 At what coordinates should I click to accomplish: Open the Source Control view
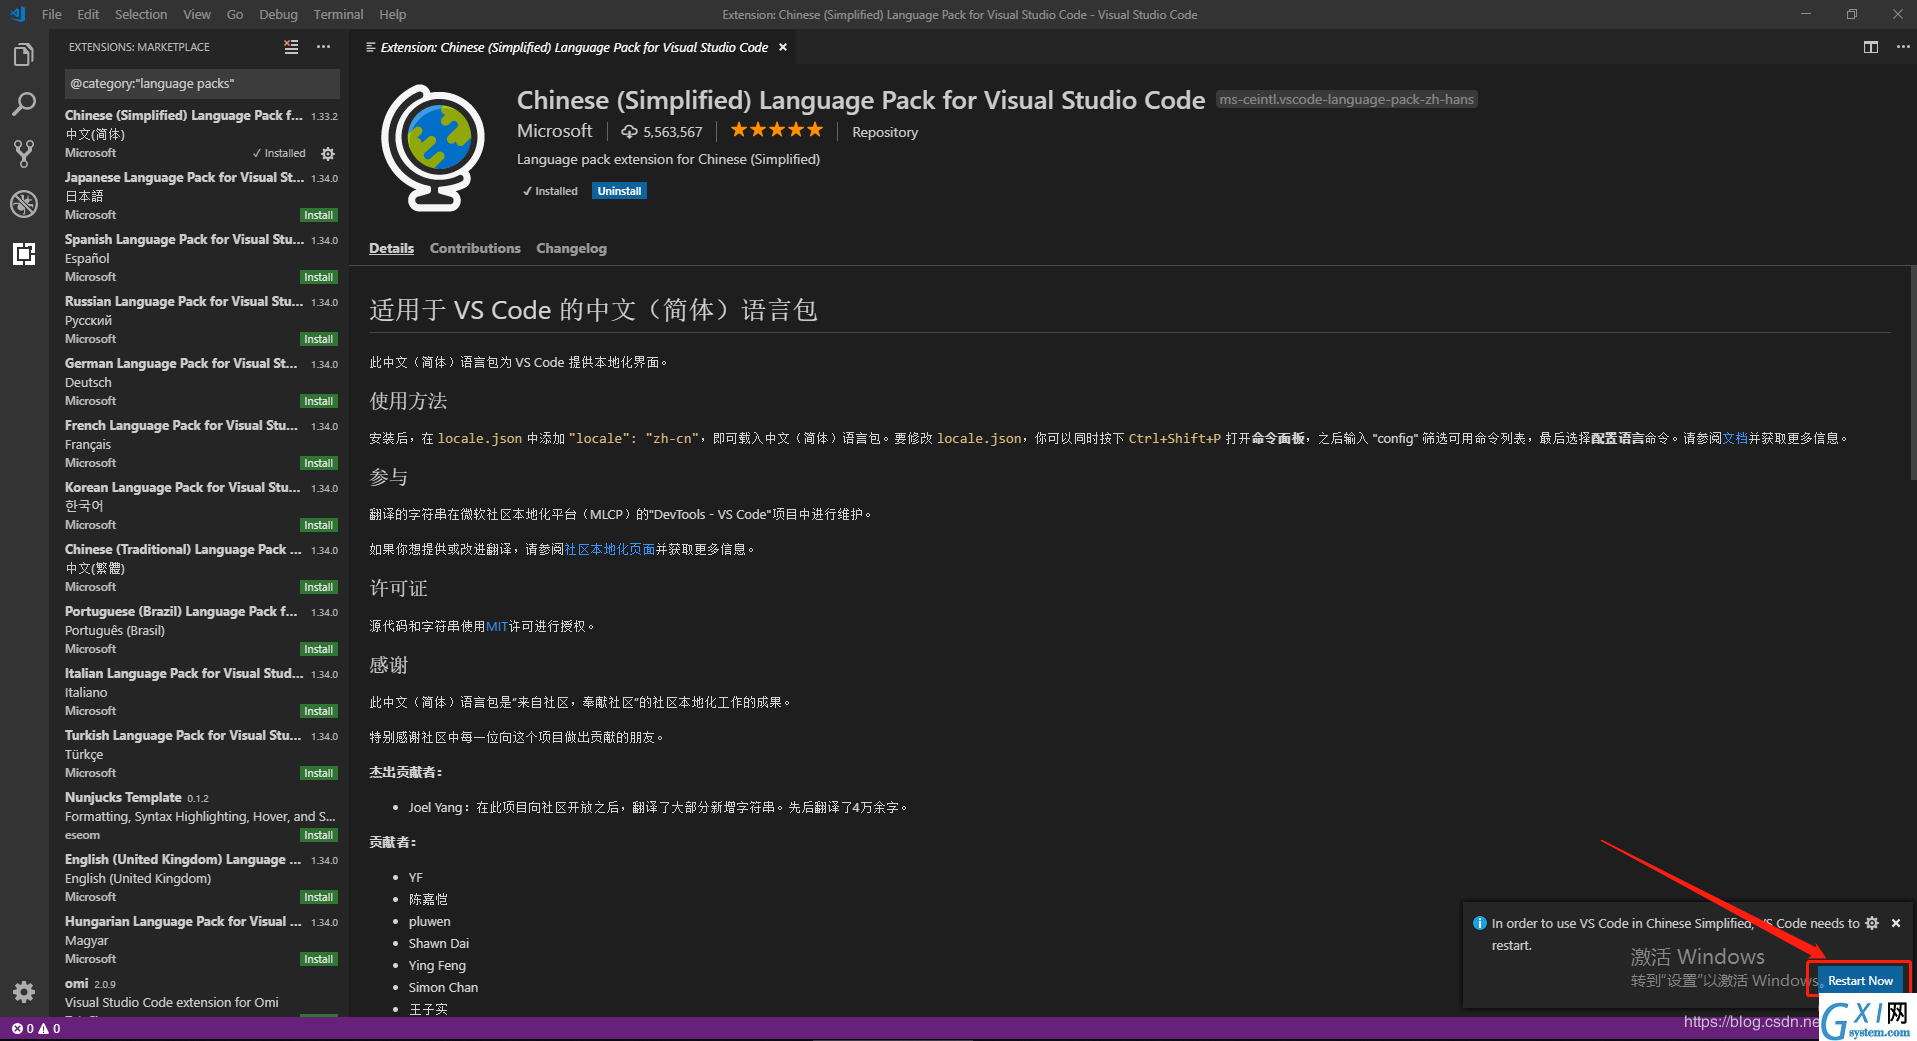[x=24, y=154]
